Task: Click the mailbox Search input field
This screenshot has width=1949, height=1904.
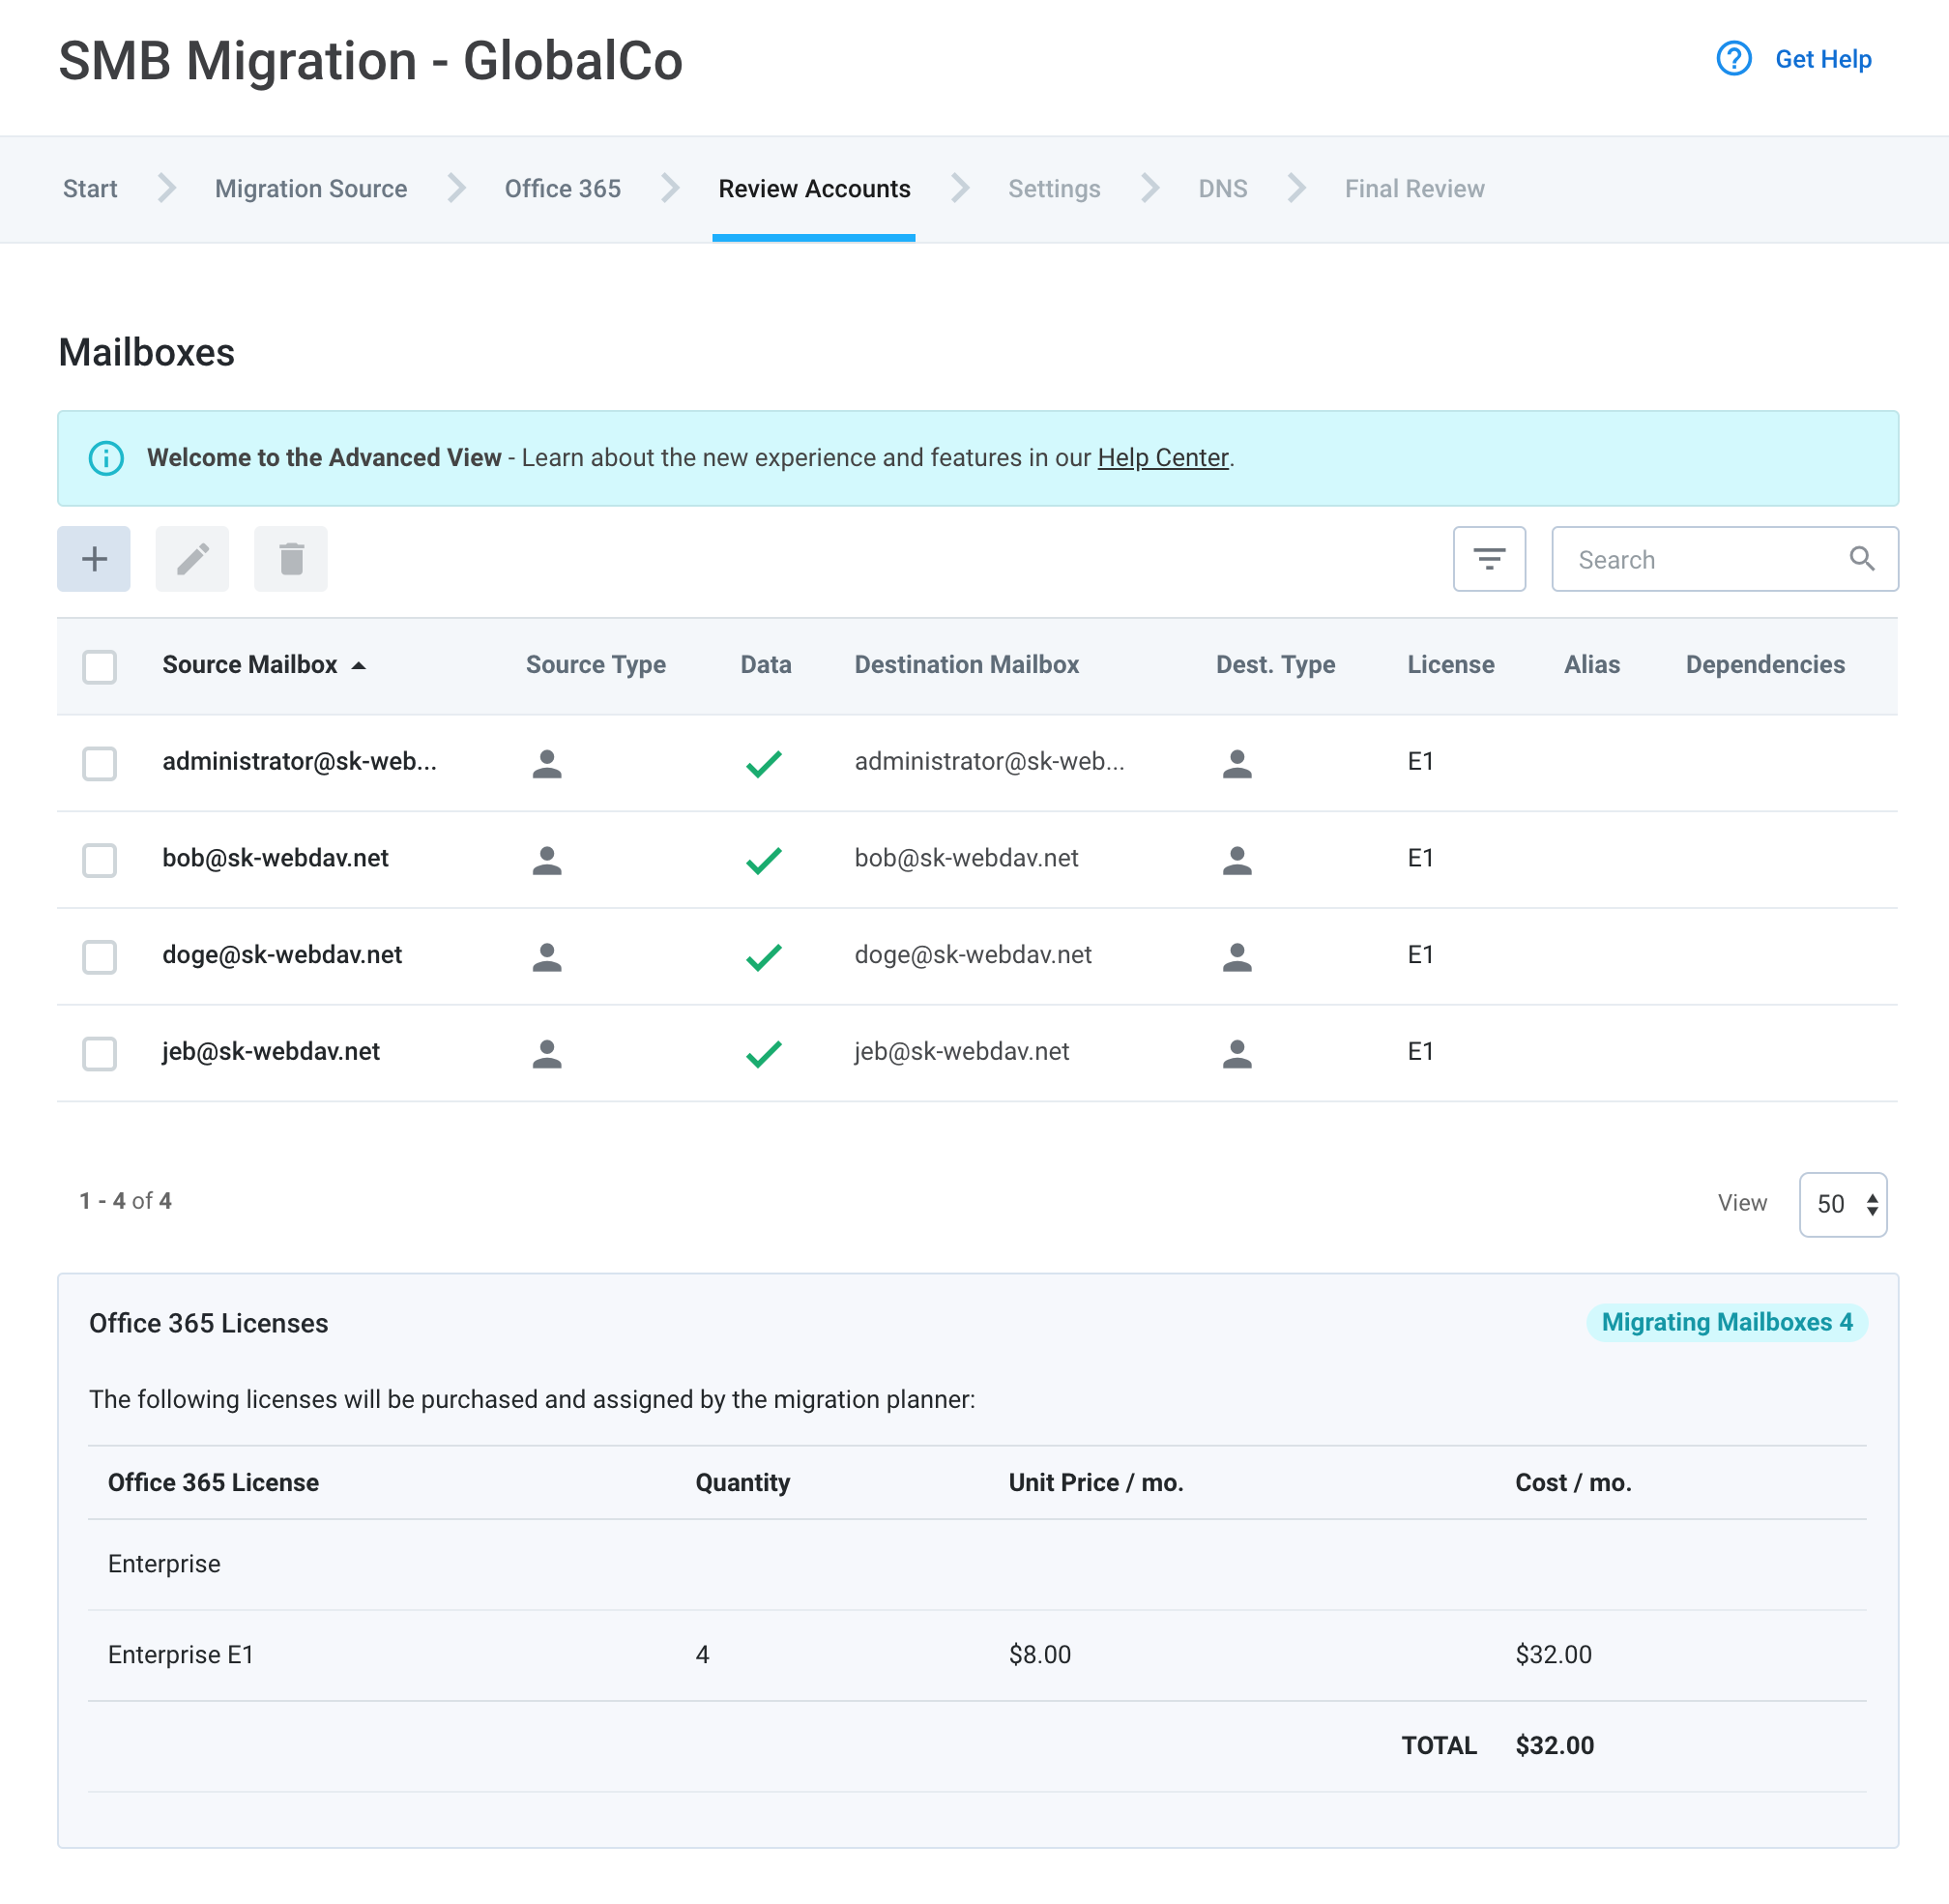Action: point(1724,559)
